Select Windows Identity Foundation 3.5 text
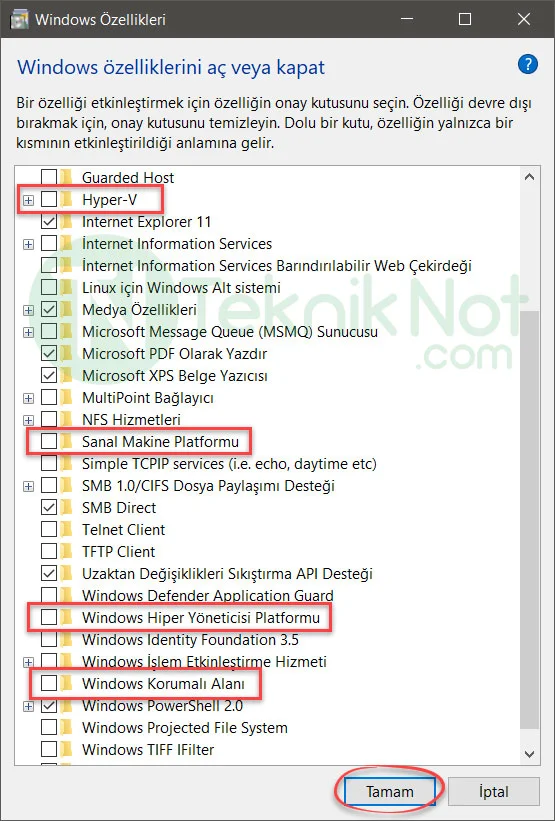555x821 pixels. [x=190, y=639]
